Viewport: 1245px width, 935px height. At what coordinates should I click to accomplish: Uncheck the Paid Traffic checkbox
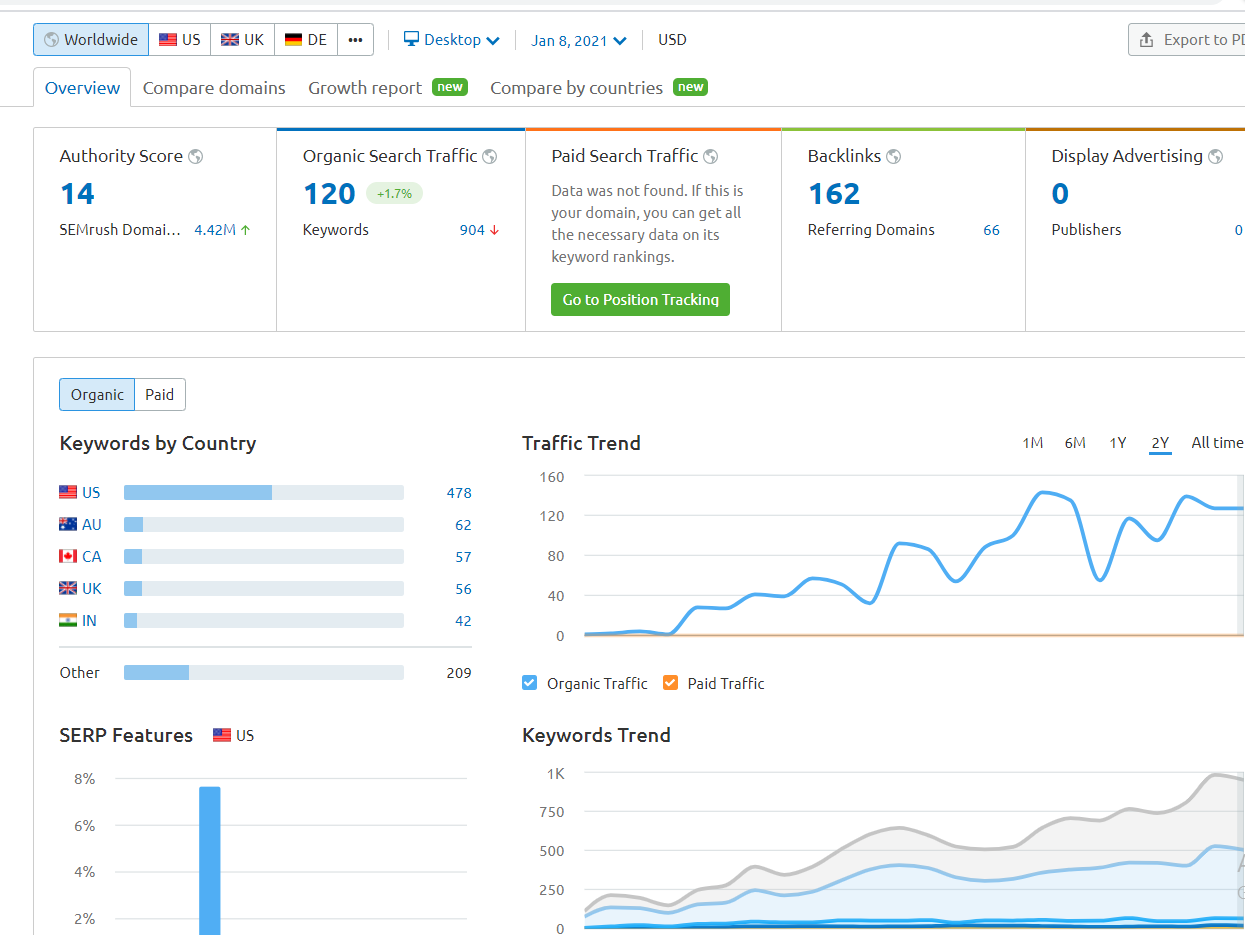[670, 683]
